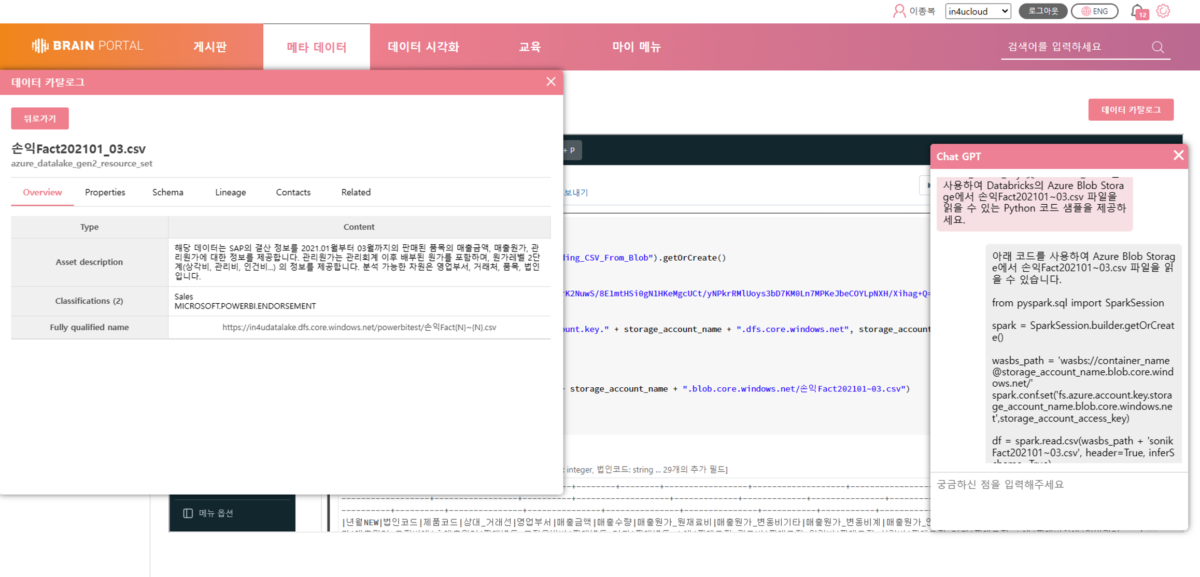The height and width of the screenshot is (577, 1200).
Task: Click the 손익Fact202101_03.csv title
Action: 78,148
